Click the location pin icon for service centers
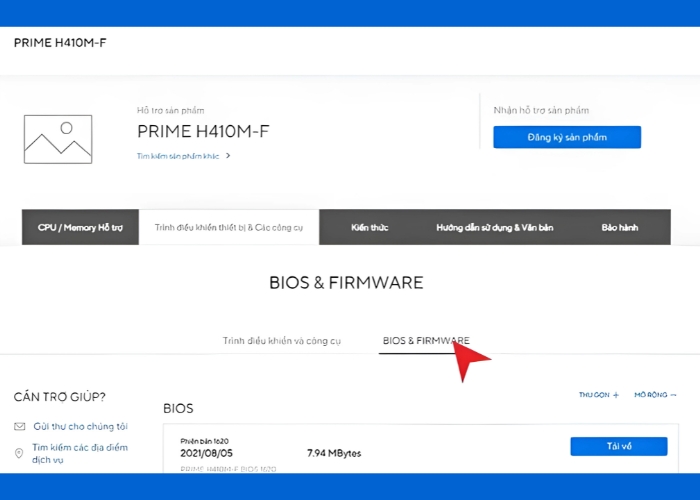The height and width of the screenshot is (500, 700). [x=20, y=453]
